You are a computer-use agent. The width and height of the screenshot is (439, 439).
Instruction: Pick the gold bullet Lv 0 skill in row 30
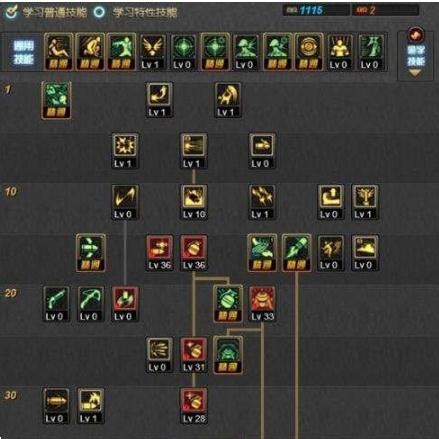tap(56, 406)
